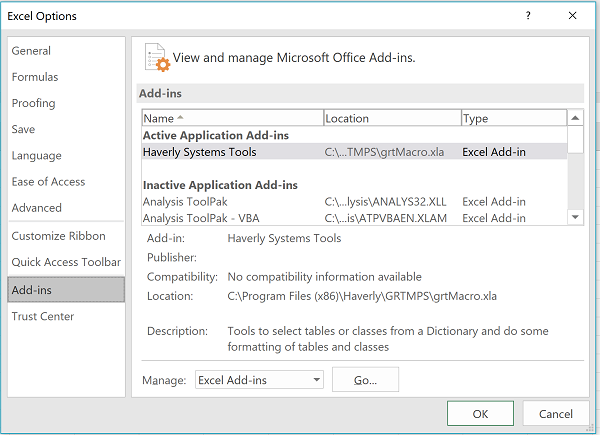The image size is (600, 435).
Task: Click the Location column header
Action: 391,118
